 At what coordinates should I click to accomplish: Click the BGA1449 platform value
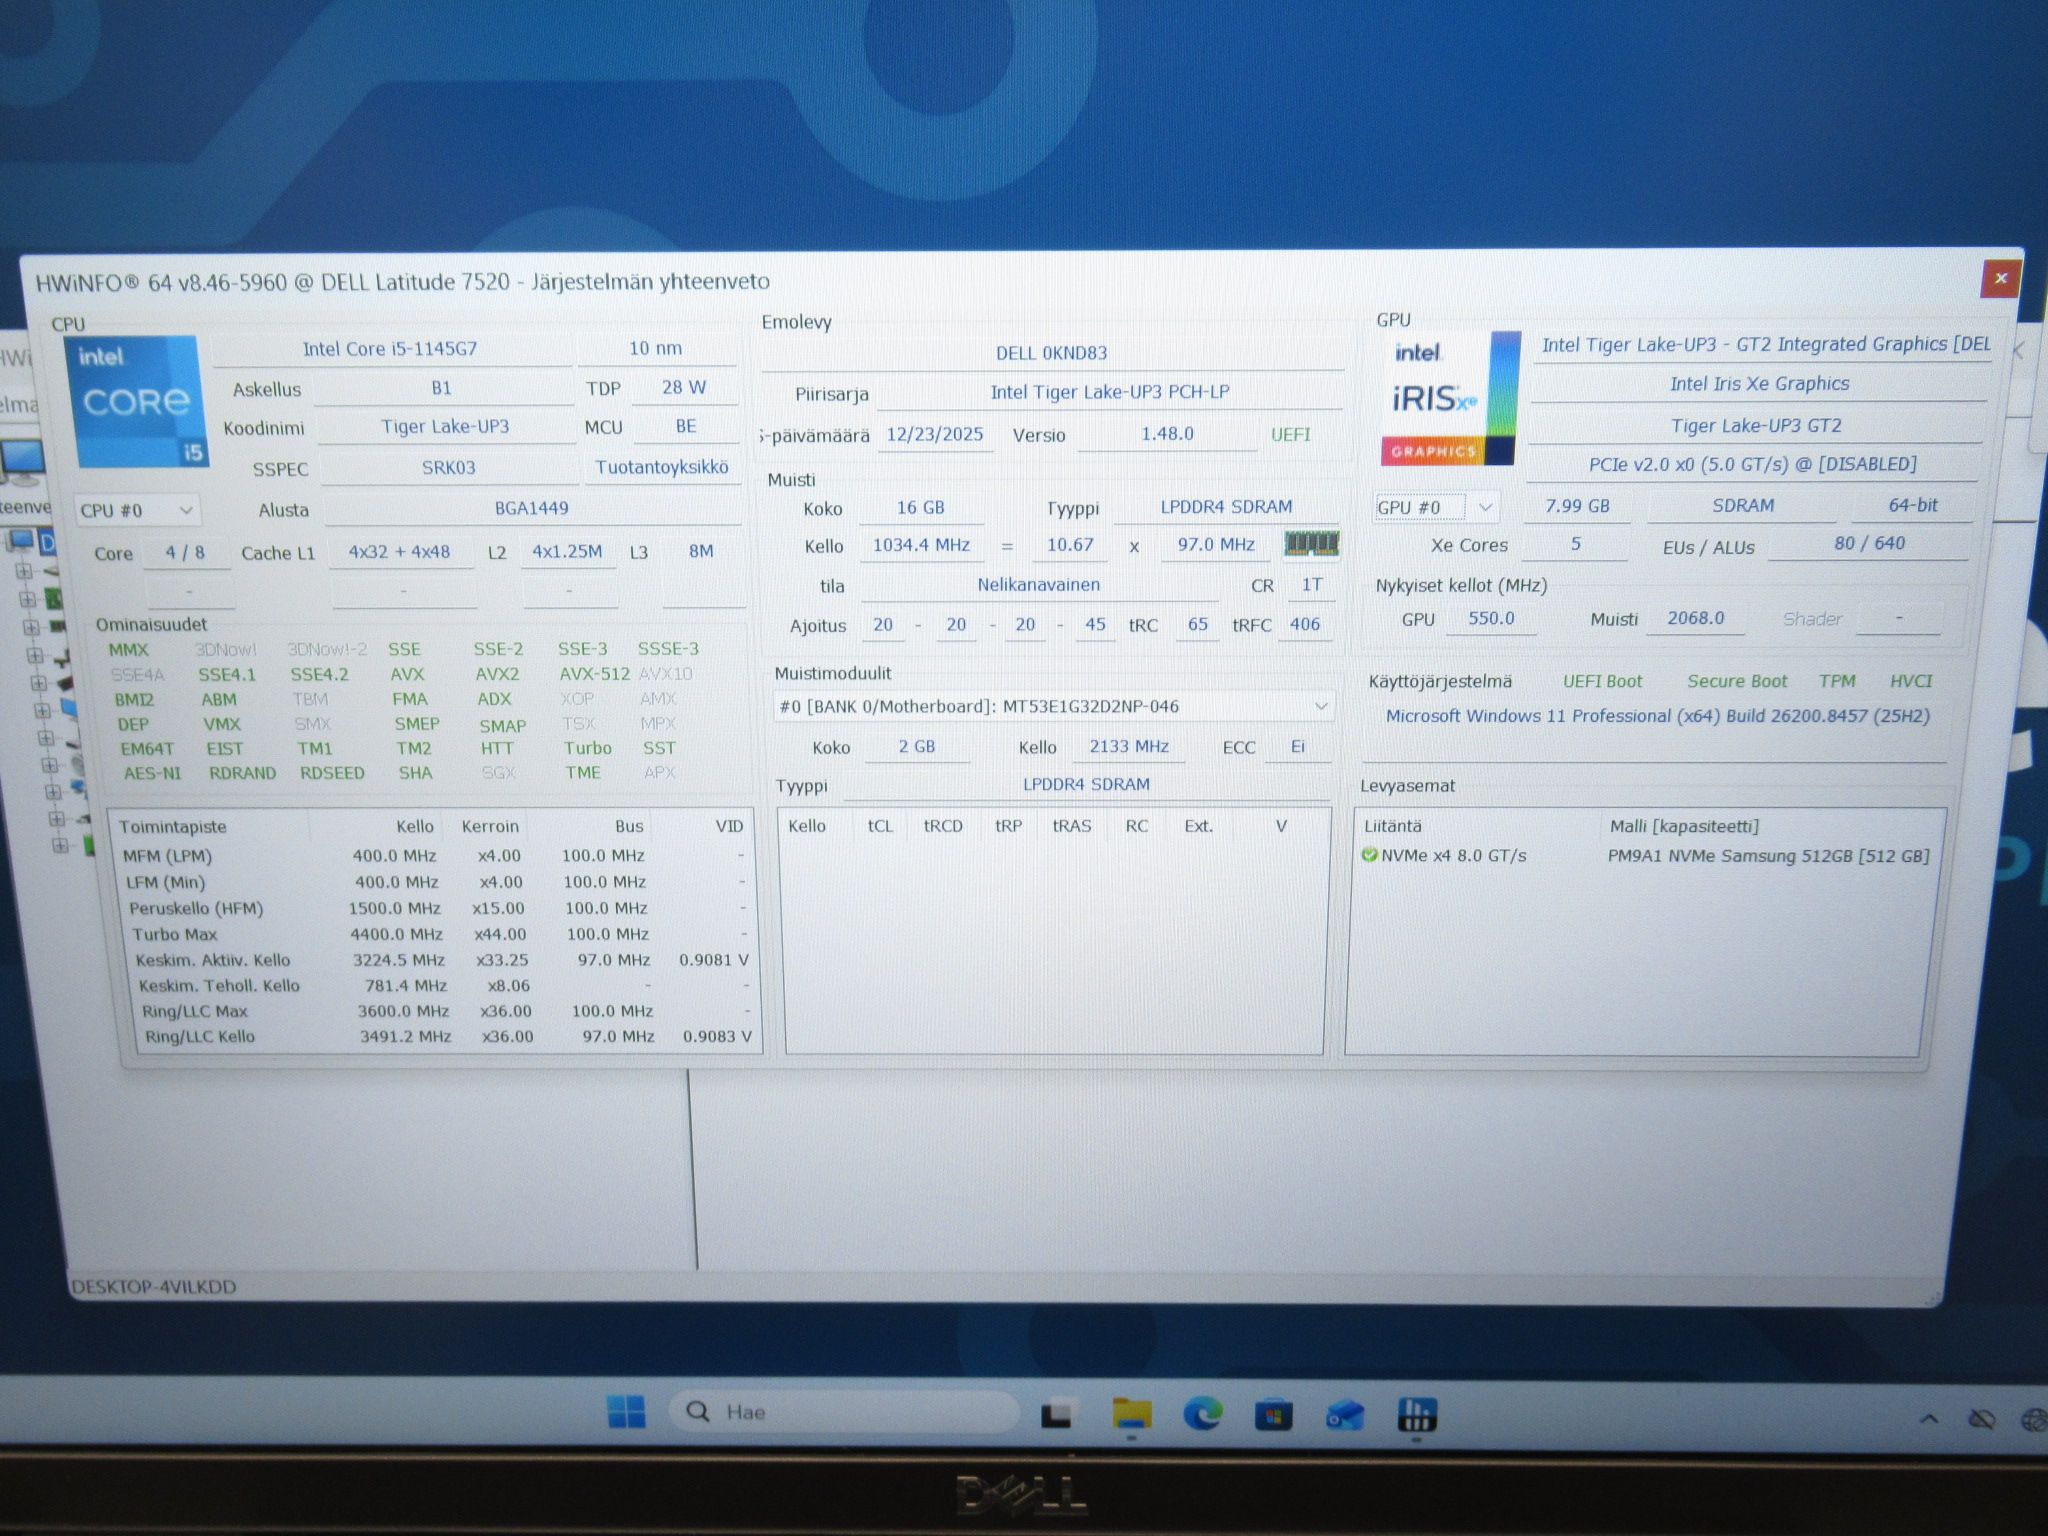pyautogui.click(x=532, y=509)
